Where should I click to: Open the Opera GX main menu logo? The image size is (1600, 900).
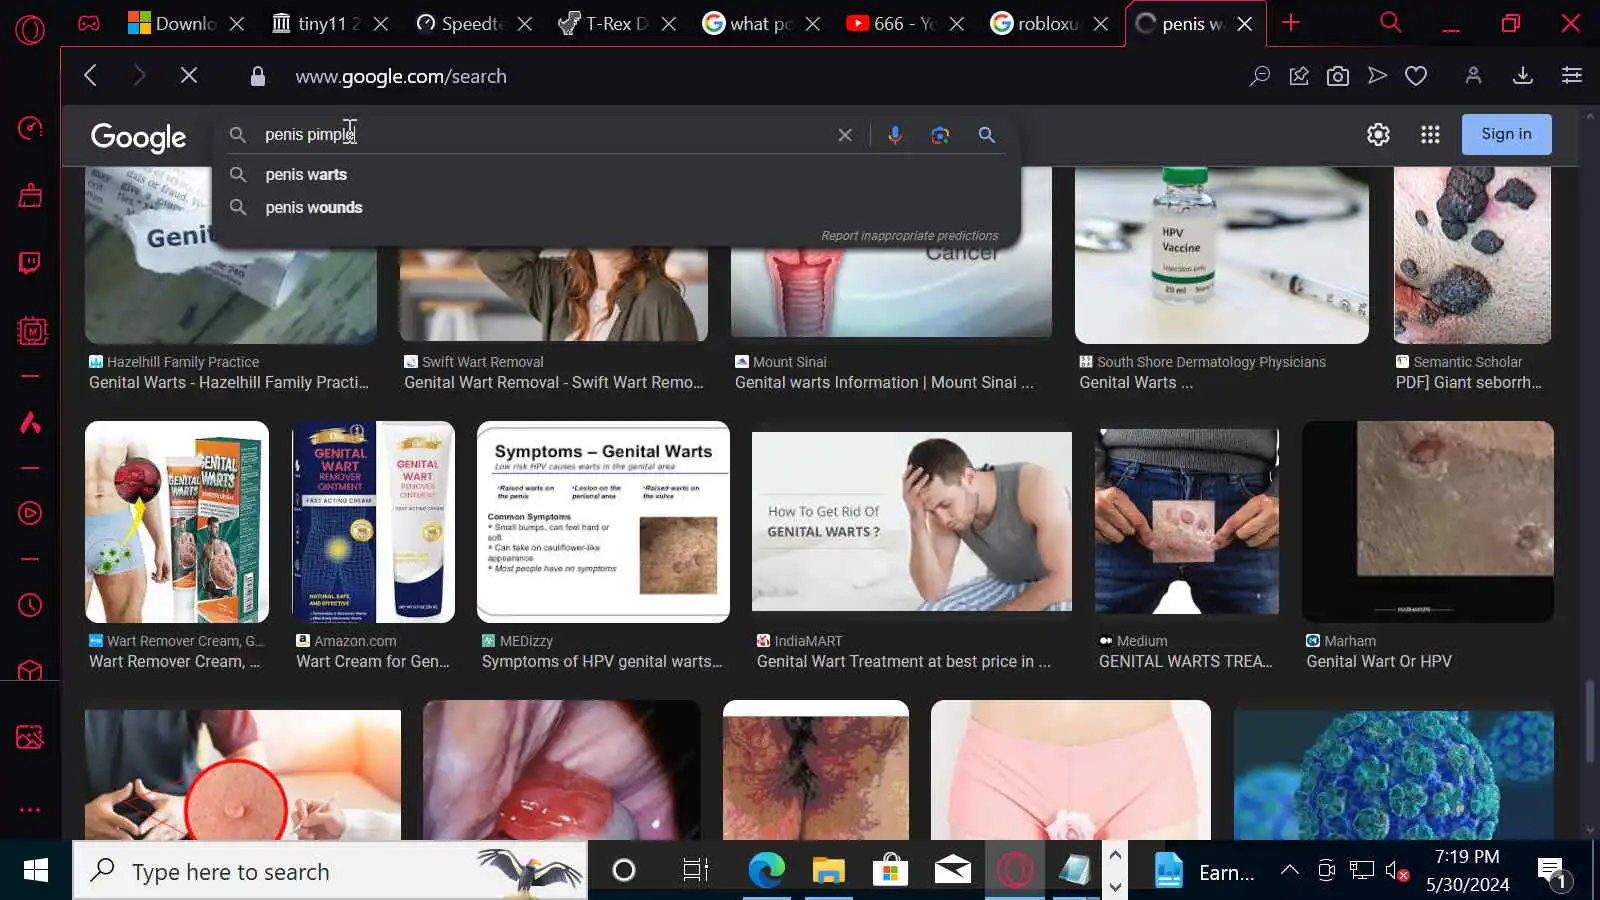tap(30, 30)
